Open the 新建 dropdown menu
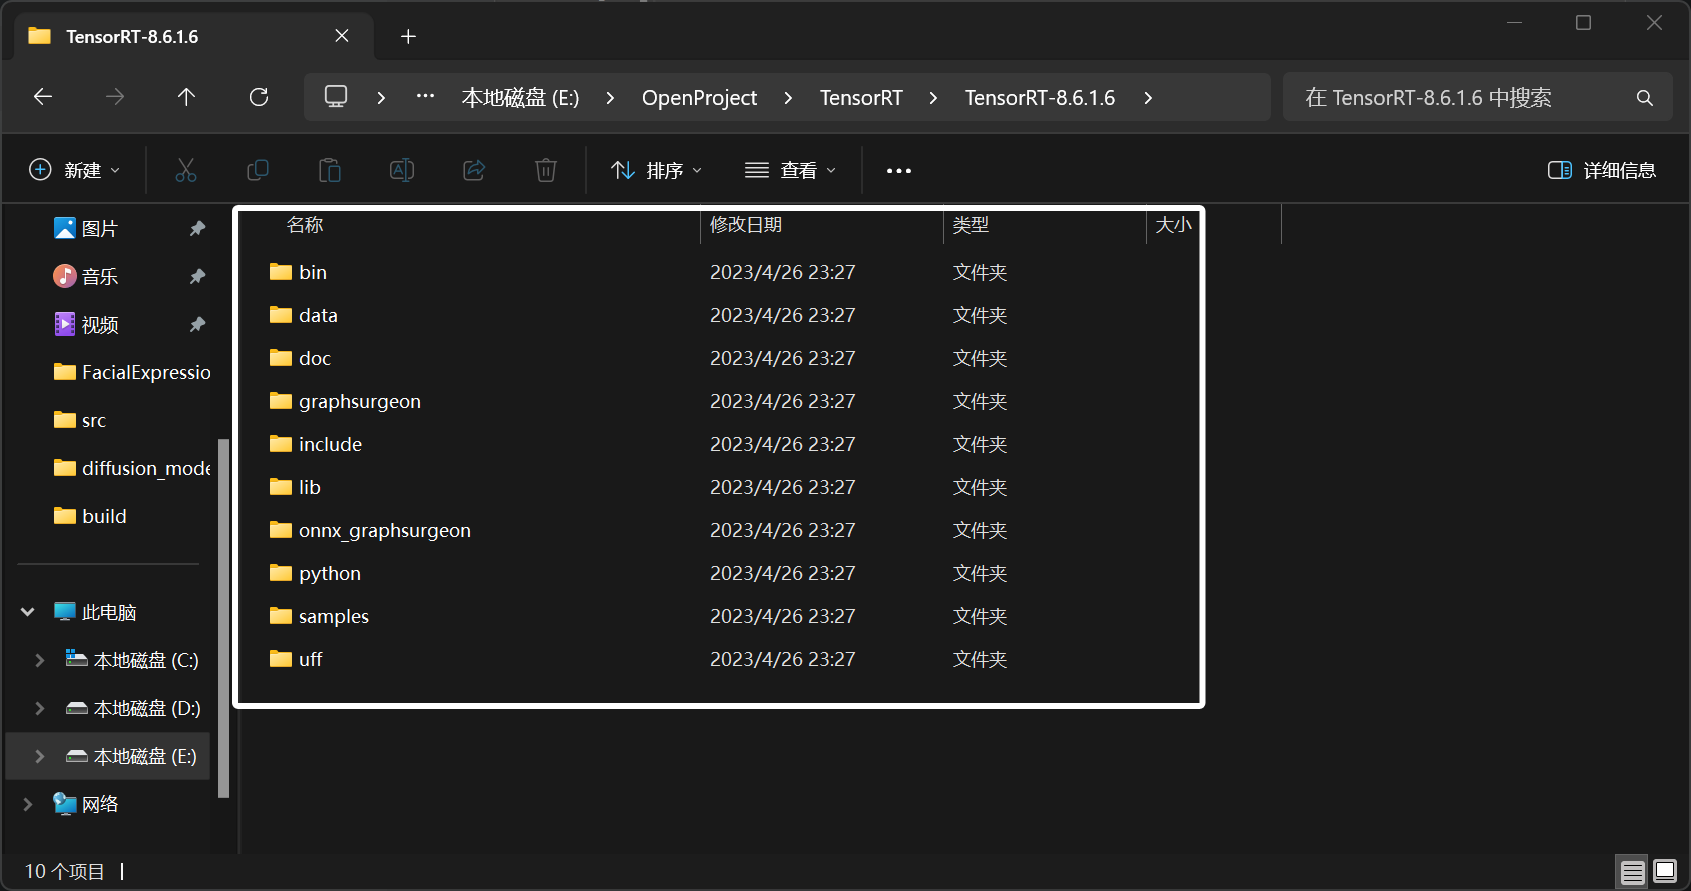 (75, 170)
